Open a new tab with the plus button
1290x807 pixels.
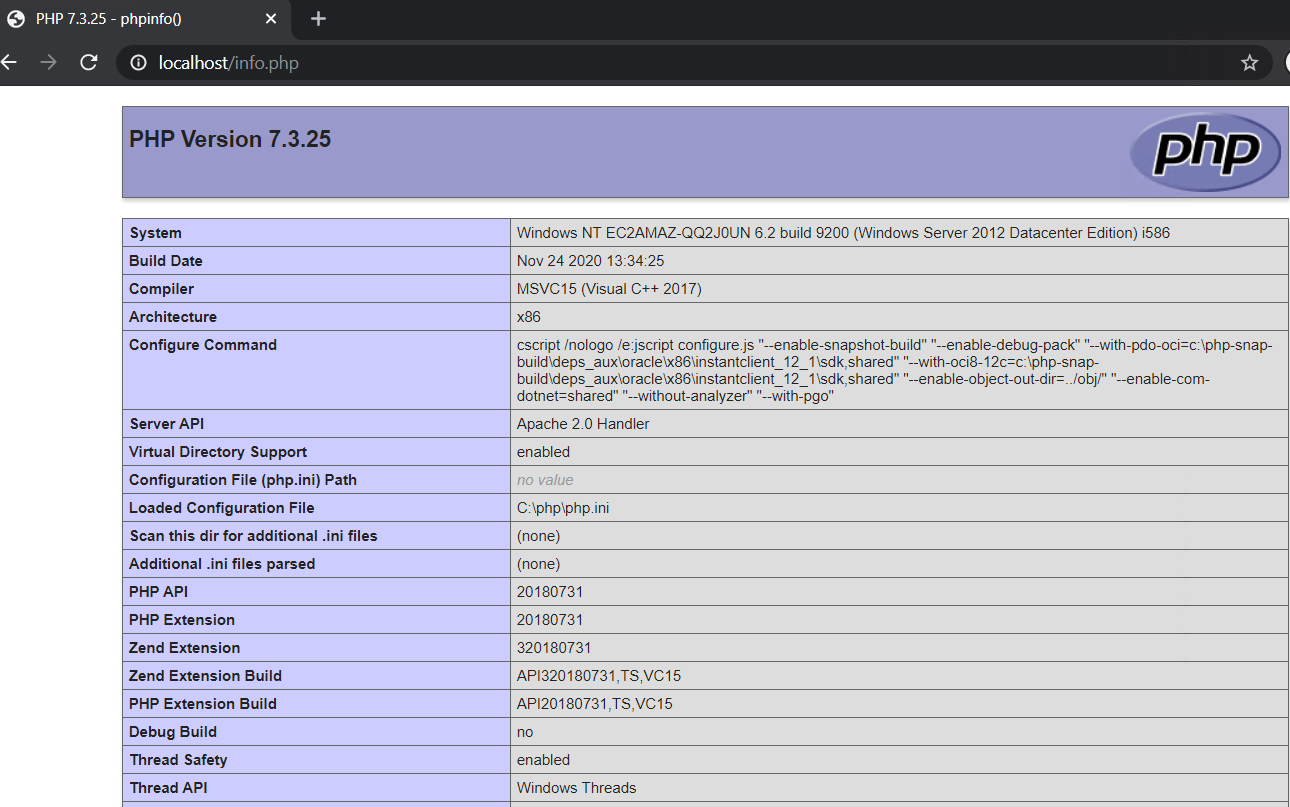pyautogui.click(x=318, y=19)
